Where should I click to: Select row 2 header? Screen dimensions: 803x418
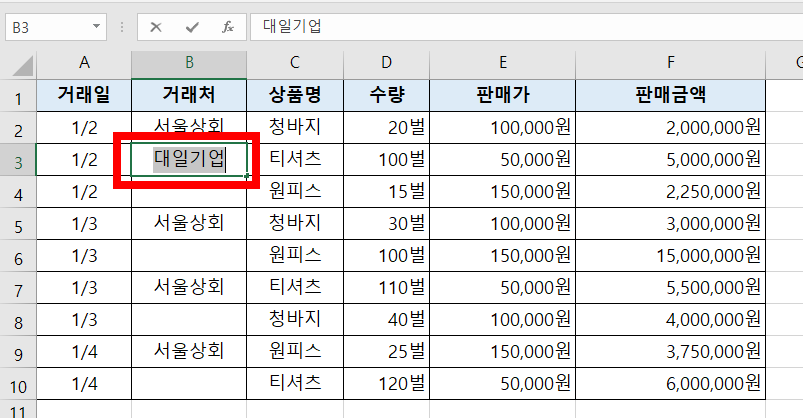tap(18, 128)
